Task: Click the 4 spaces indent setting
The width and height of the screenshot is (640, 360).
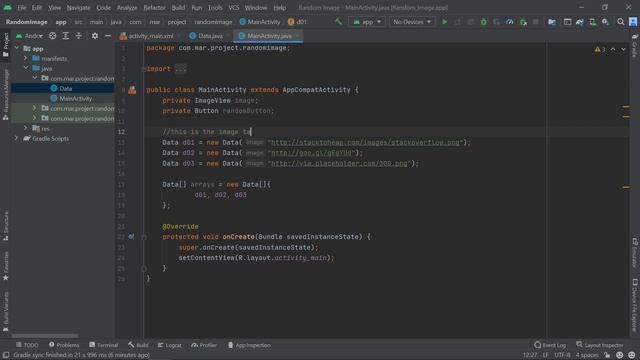Action: [587, 355]
